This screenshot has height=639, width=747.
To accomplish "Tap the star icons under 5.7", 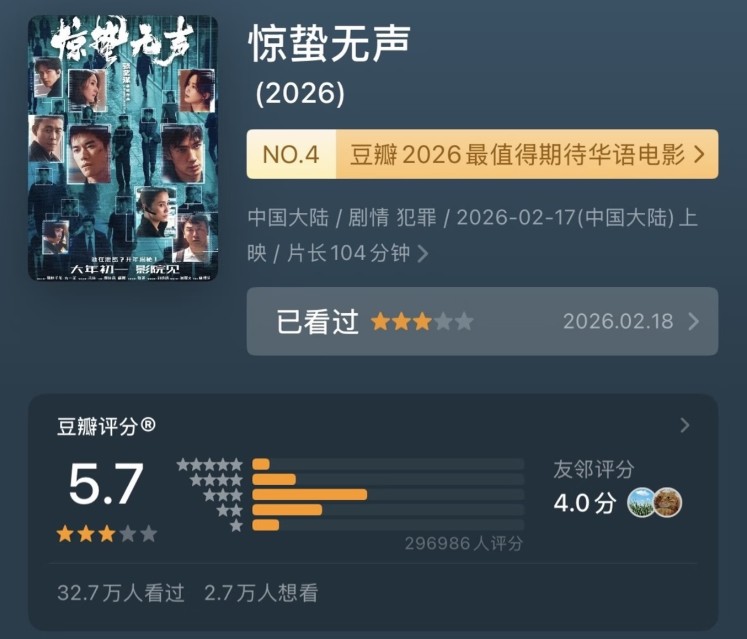I will [x=107, y=534].
